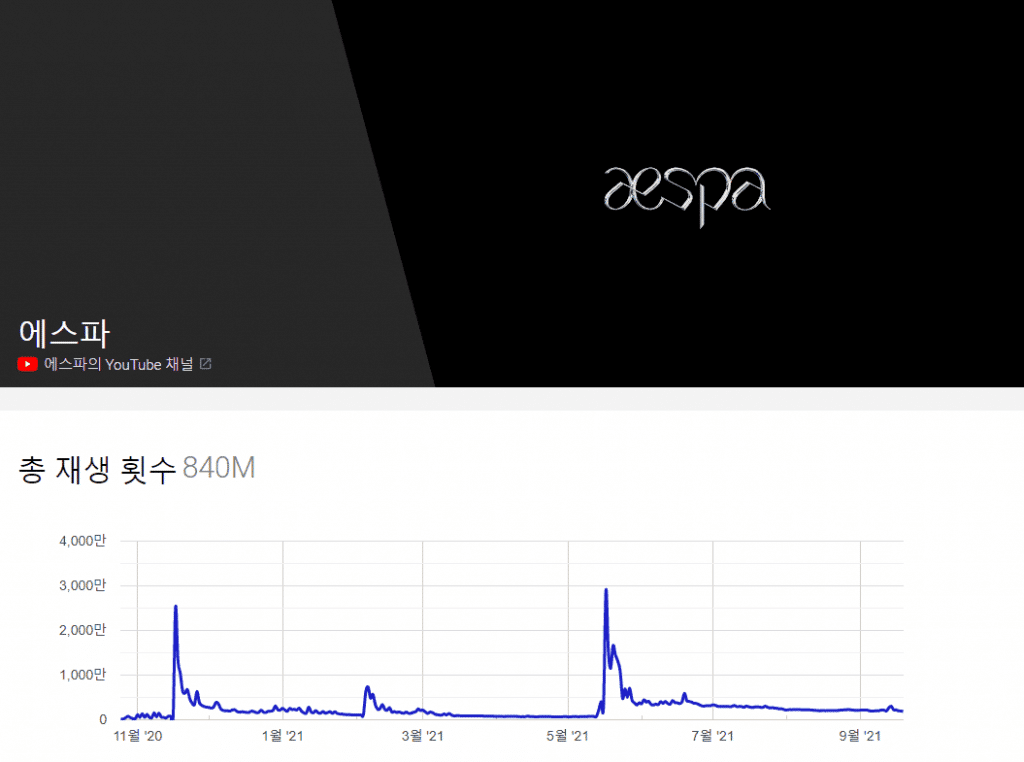Viewport: 1024px width, 762px height.
Task: Click the 3,000만 y-axis label
Action: 82,585
